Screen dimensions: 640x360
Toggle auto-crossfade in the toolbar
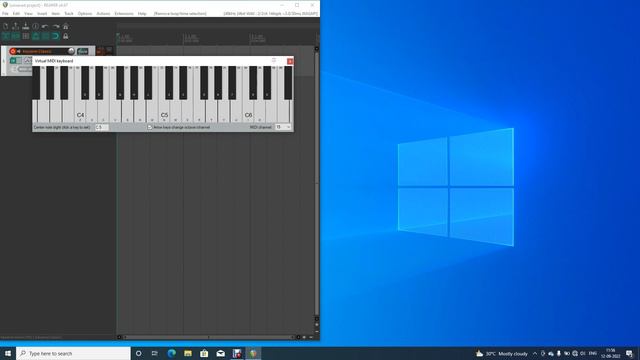[x=5, y=36]
